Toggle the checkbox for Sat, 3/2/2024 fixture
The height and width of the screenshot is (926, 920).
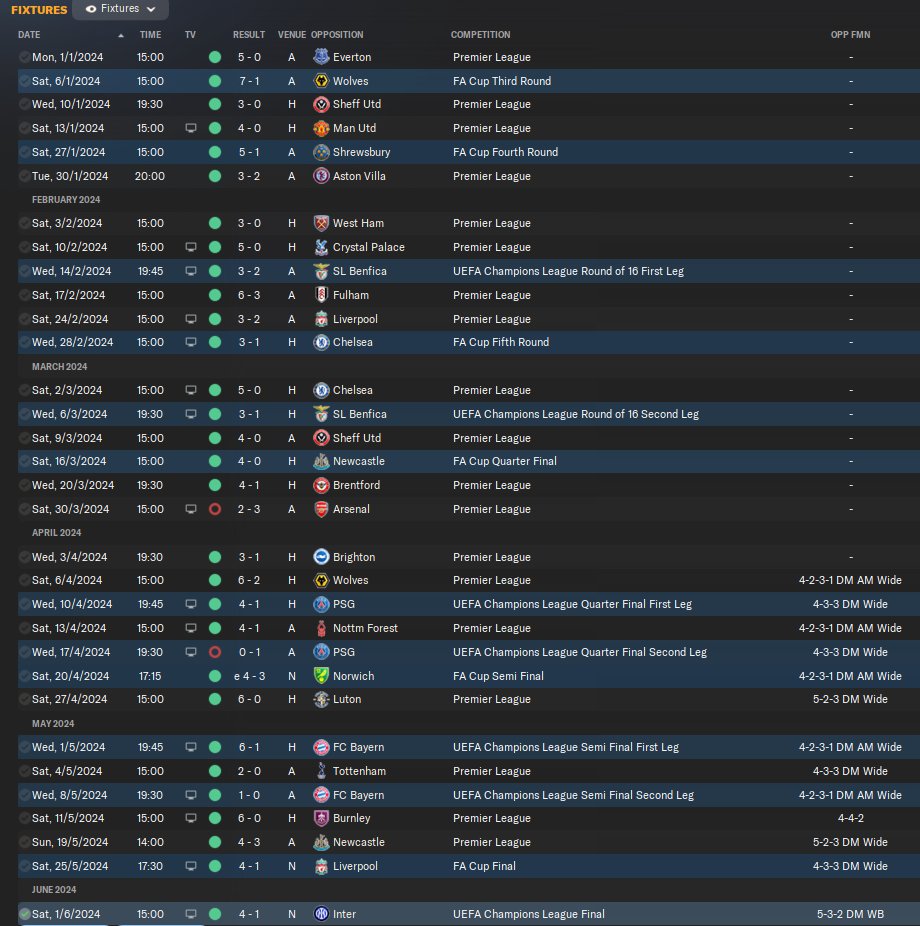(x=24, y=223)
